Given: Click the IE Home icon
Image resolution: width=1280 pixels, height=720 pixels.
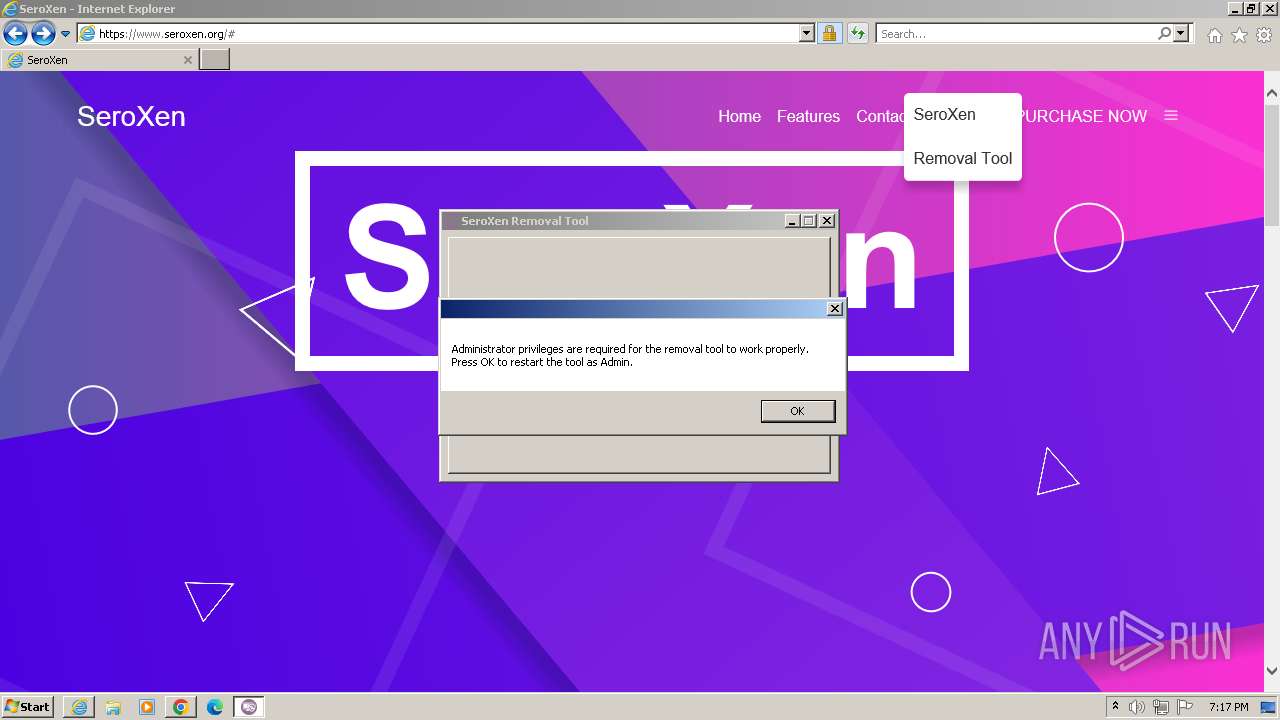Looking at the screenshot, I should pos(1214,35).
